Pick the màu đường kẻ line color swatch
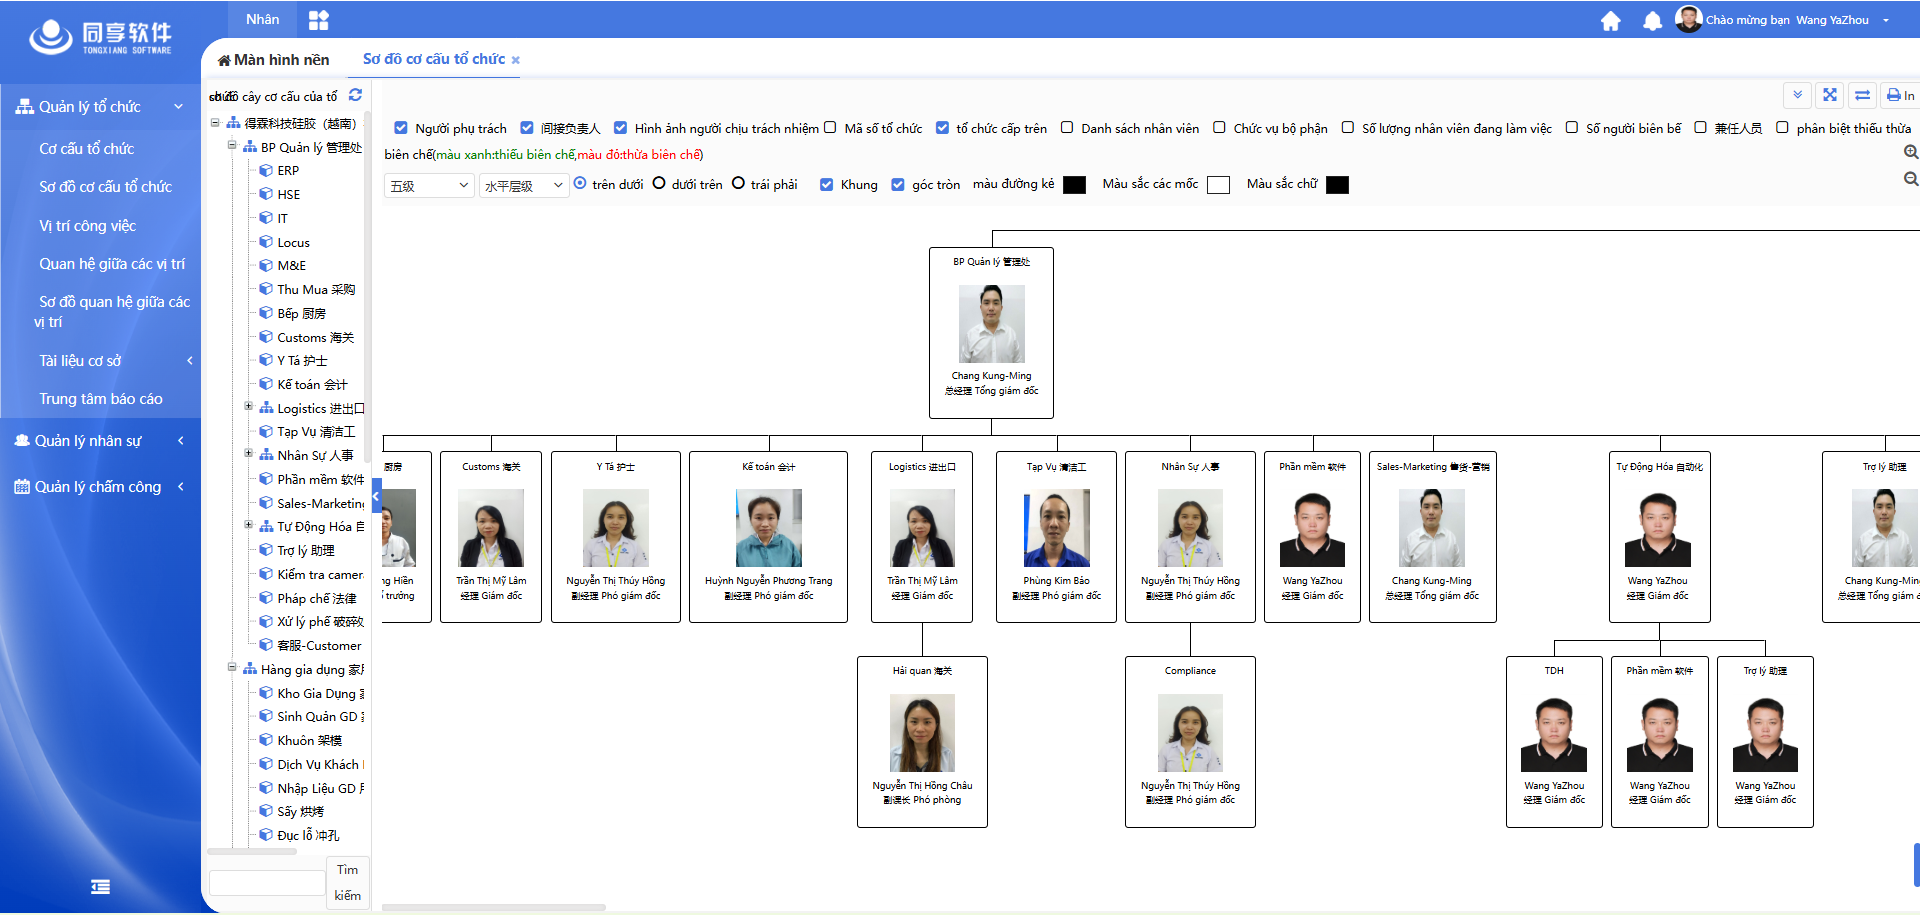 [1074, 185]
